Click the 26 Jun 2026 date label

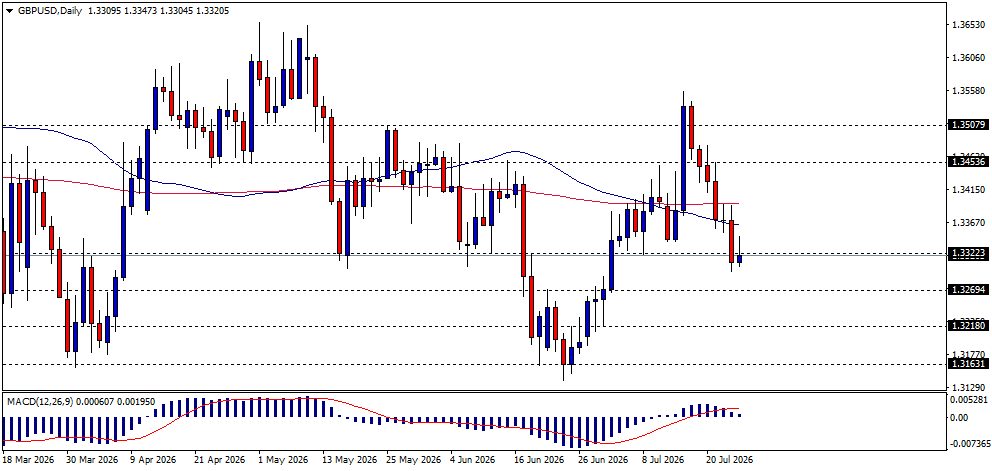[x=604, y=458]
